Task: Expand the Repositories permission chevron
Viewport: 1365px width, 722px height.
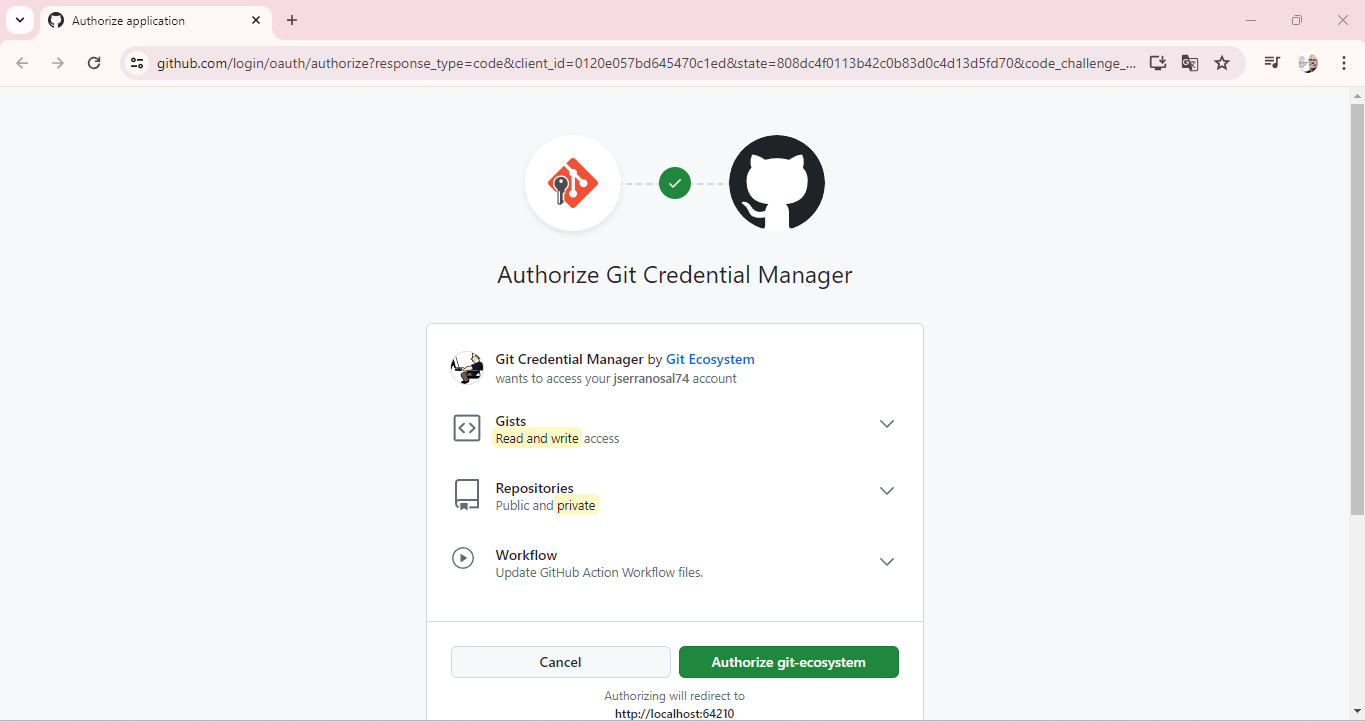Action: tap(887, 491)
